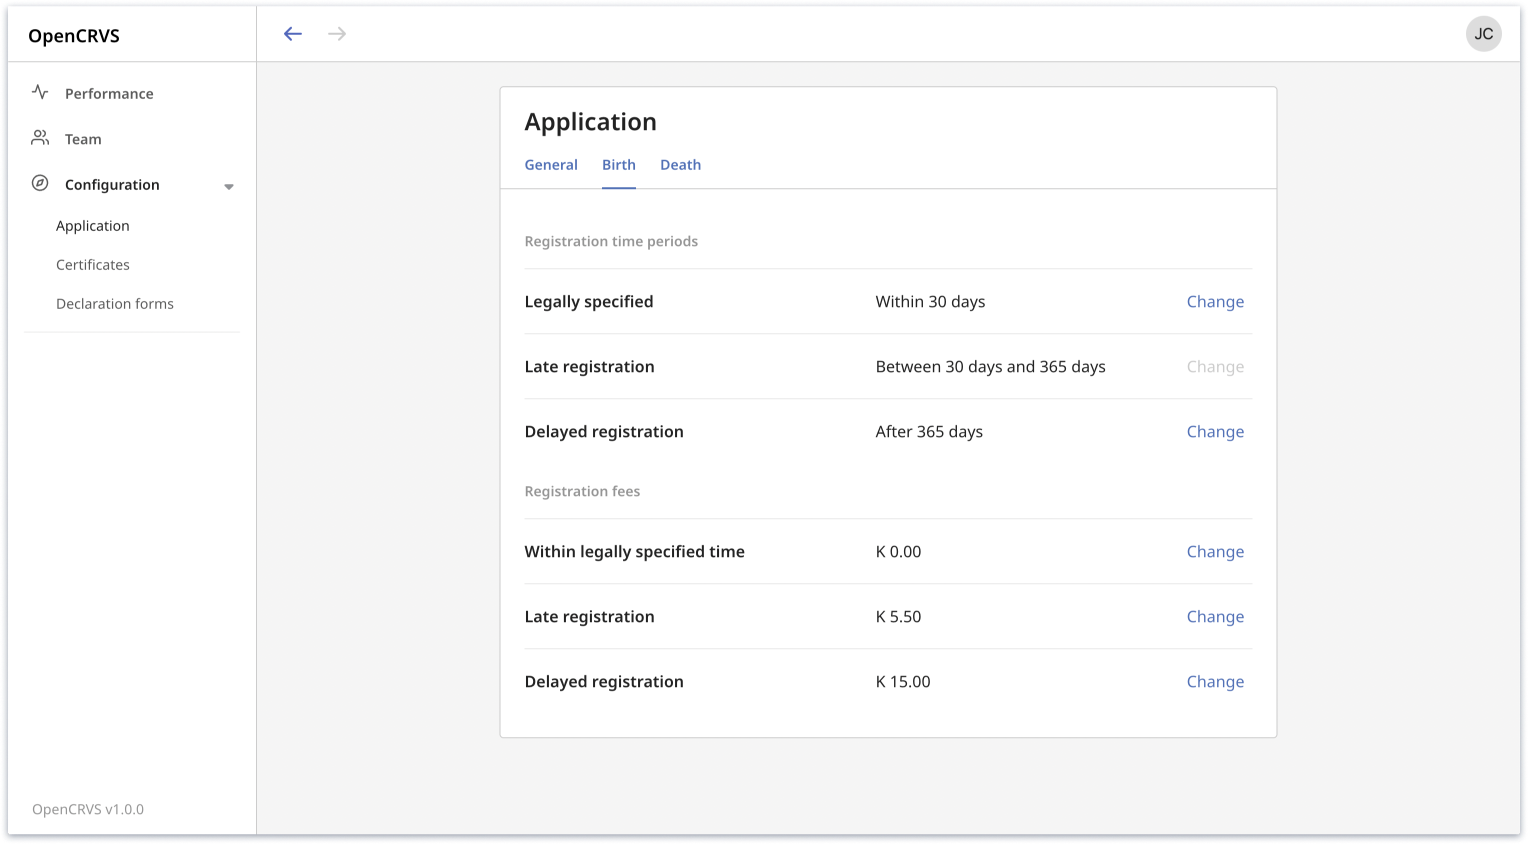Click the Configuration compass icon
The image size is (1528, 845).
click(40, 183)
